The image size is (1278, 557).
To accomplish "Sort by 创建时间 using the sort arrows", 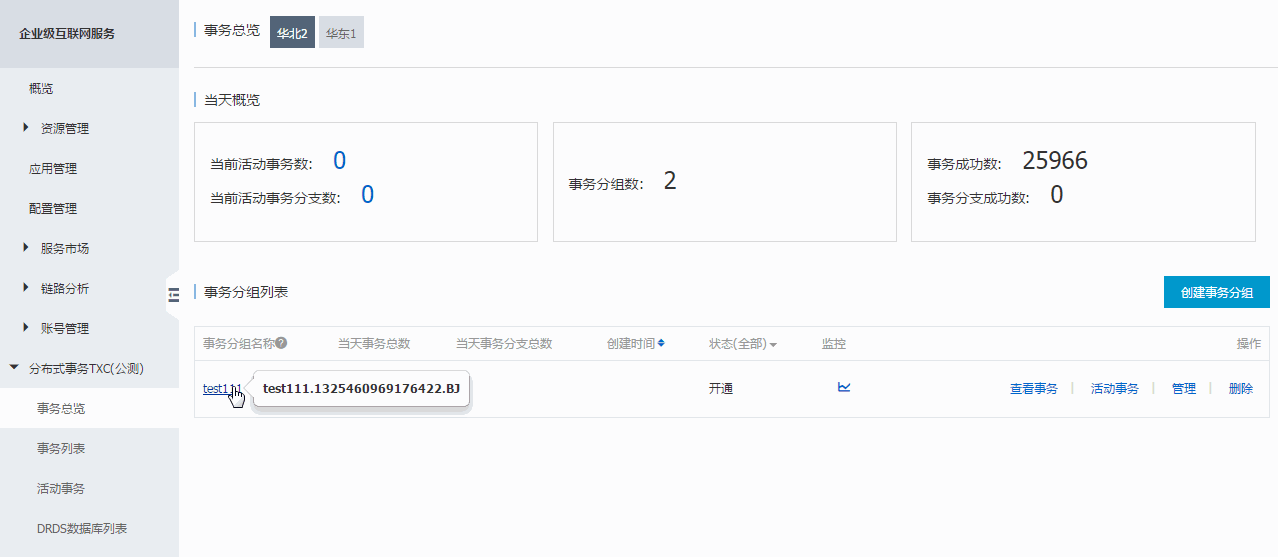I will (661, 343).
